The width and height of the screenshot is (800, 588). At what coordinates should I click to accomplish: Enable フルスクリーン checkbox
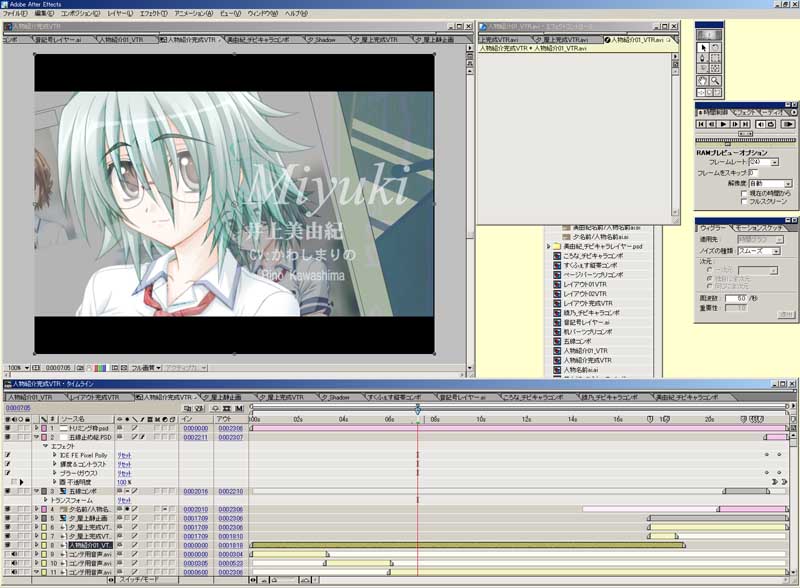[744, 202]
